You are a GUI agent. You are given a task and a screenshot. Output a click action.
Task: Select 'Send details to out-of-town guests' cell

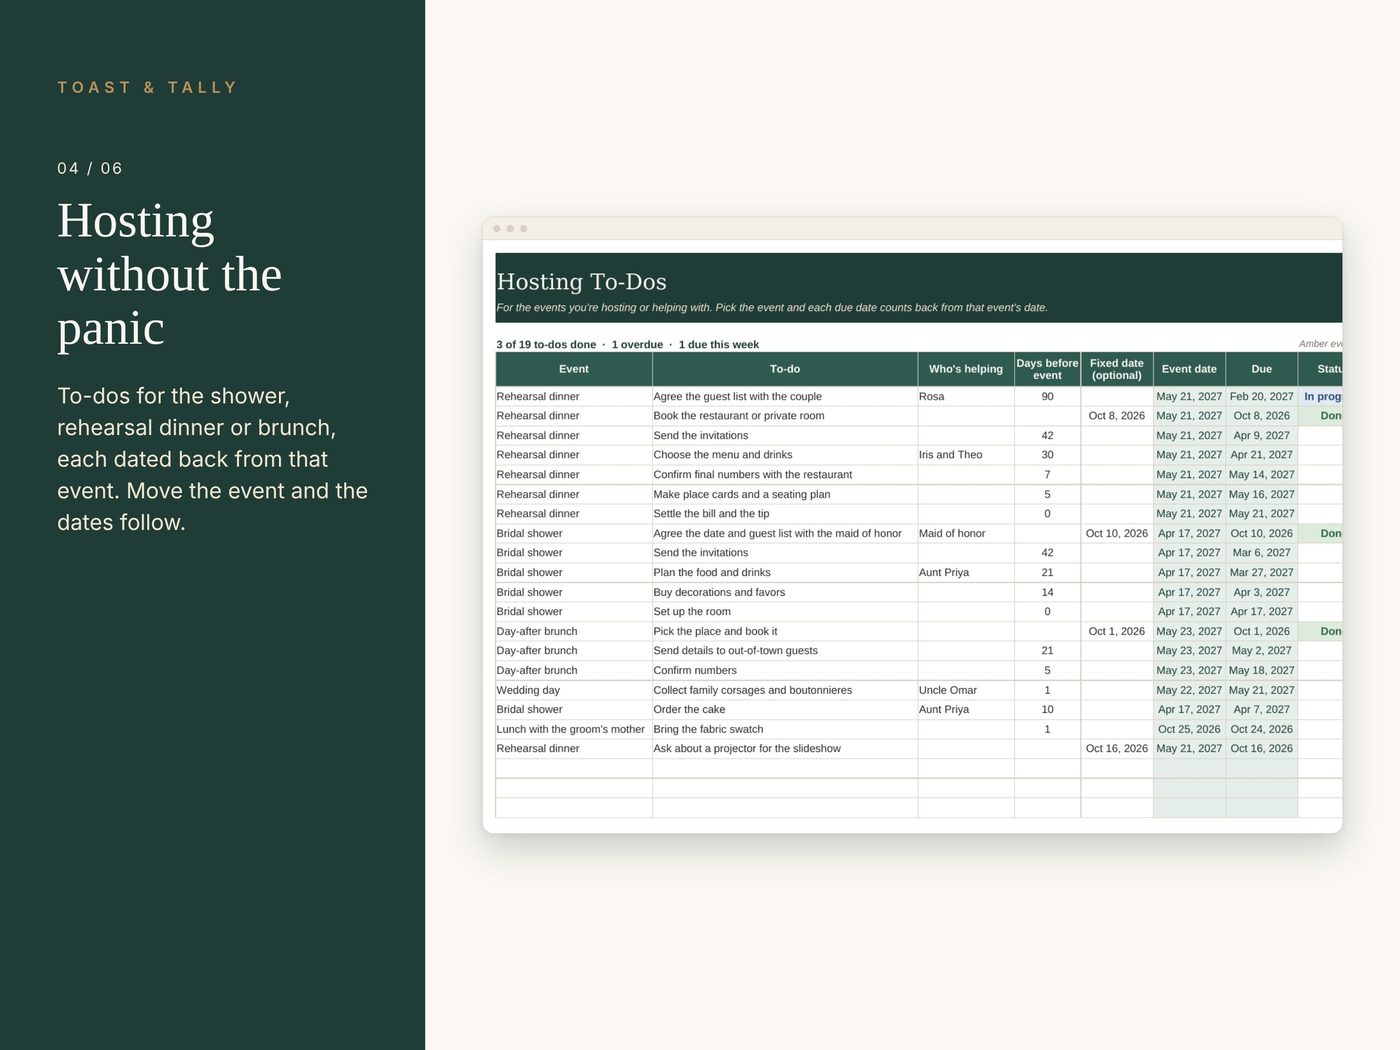tap(785, 651)
